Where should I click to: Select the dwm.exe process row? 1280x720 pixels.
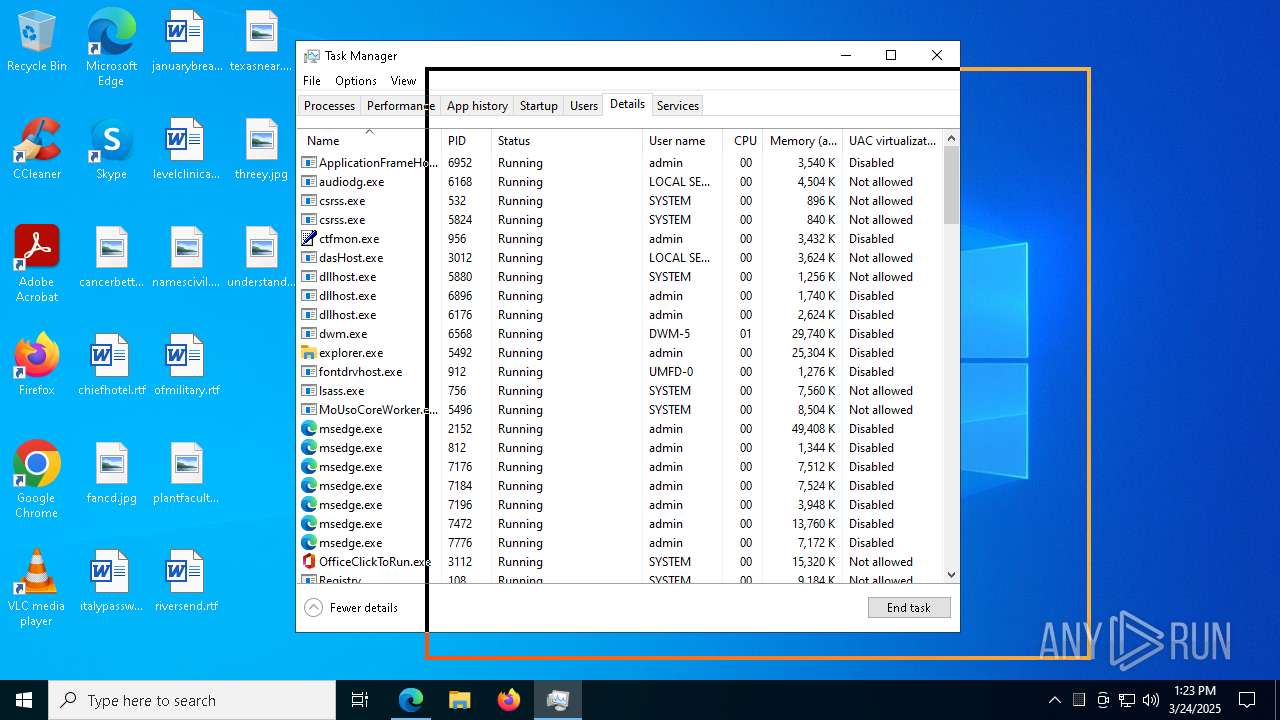coord(620,334)
